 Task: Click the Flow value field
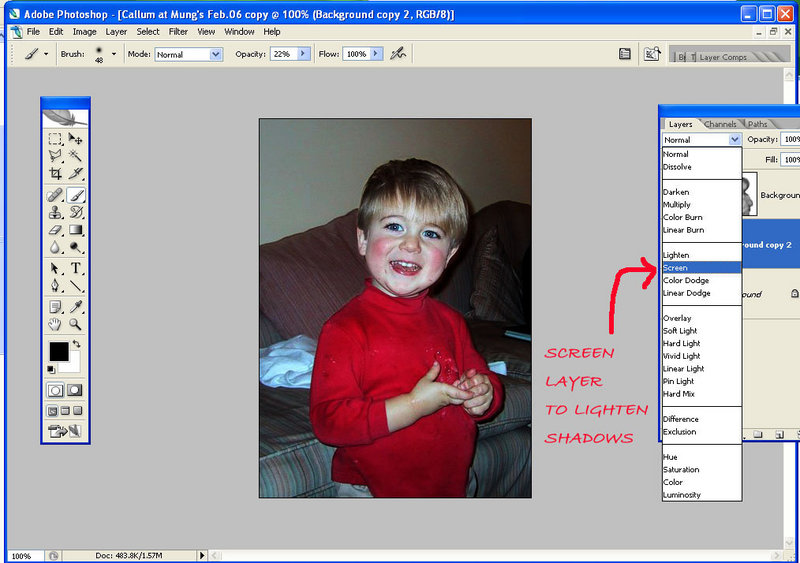(356, 54)
